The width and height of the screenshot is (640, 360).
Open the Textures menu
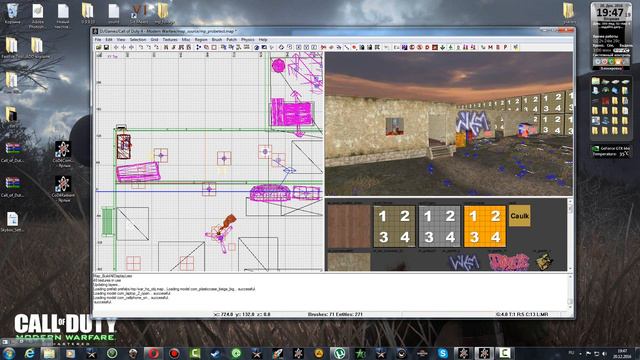coord(170,40)
